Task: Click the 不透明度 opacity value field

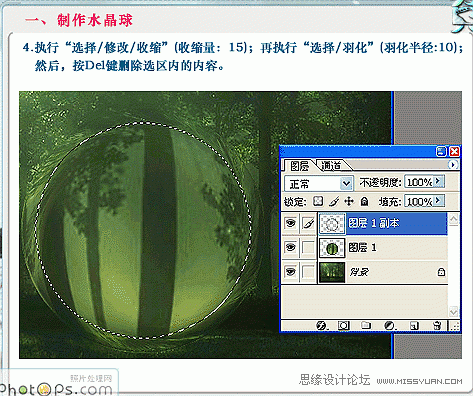Action: pyautogui.click(x=419, y=182)
